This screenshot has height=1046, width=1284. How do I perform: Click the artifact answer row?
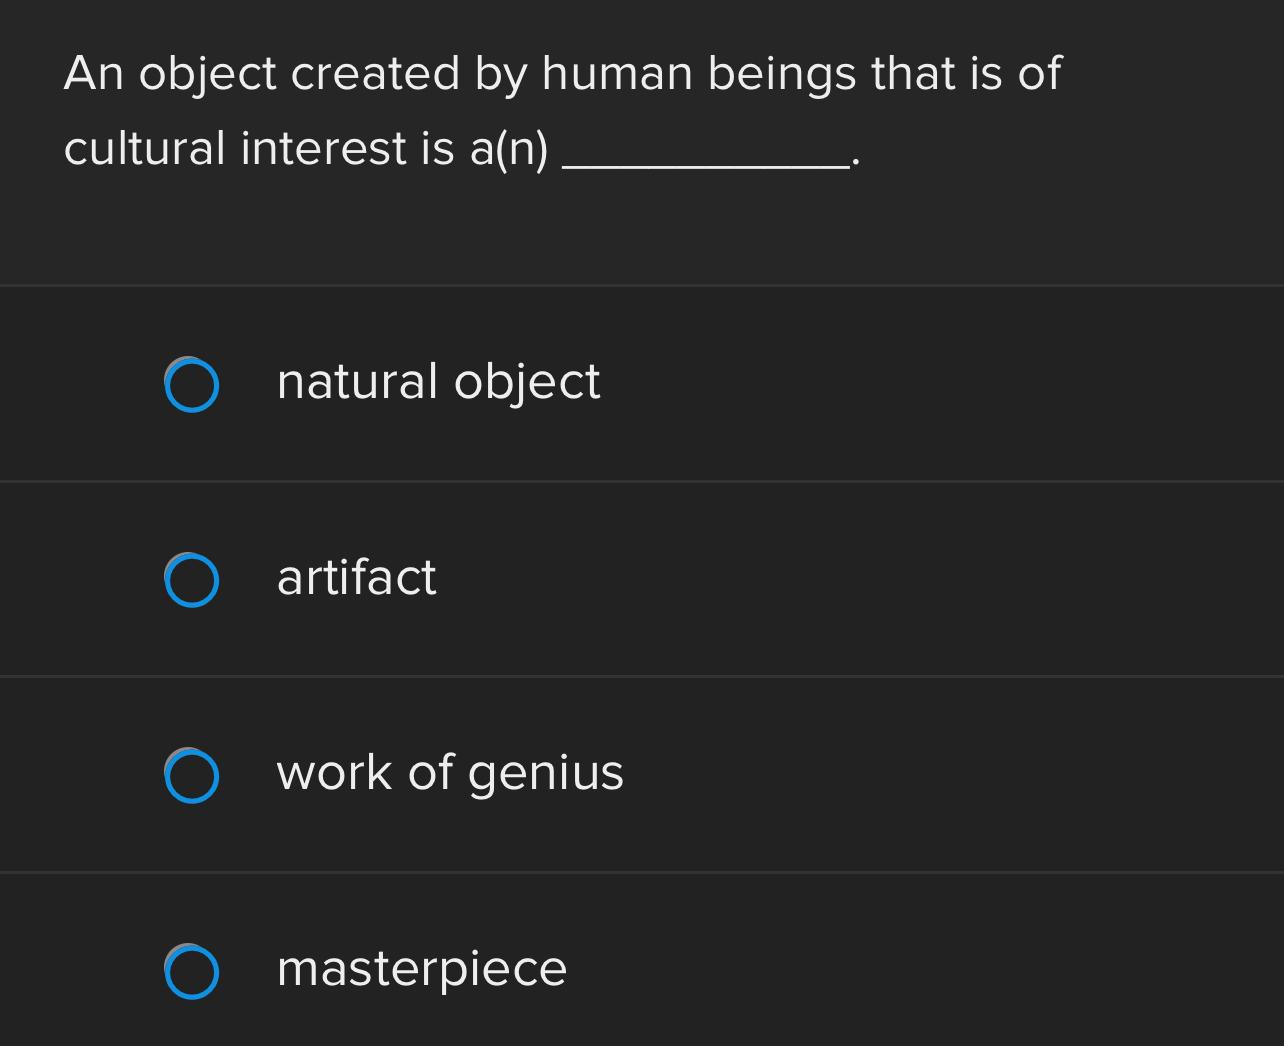[x=640, y=577]
